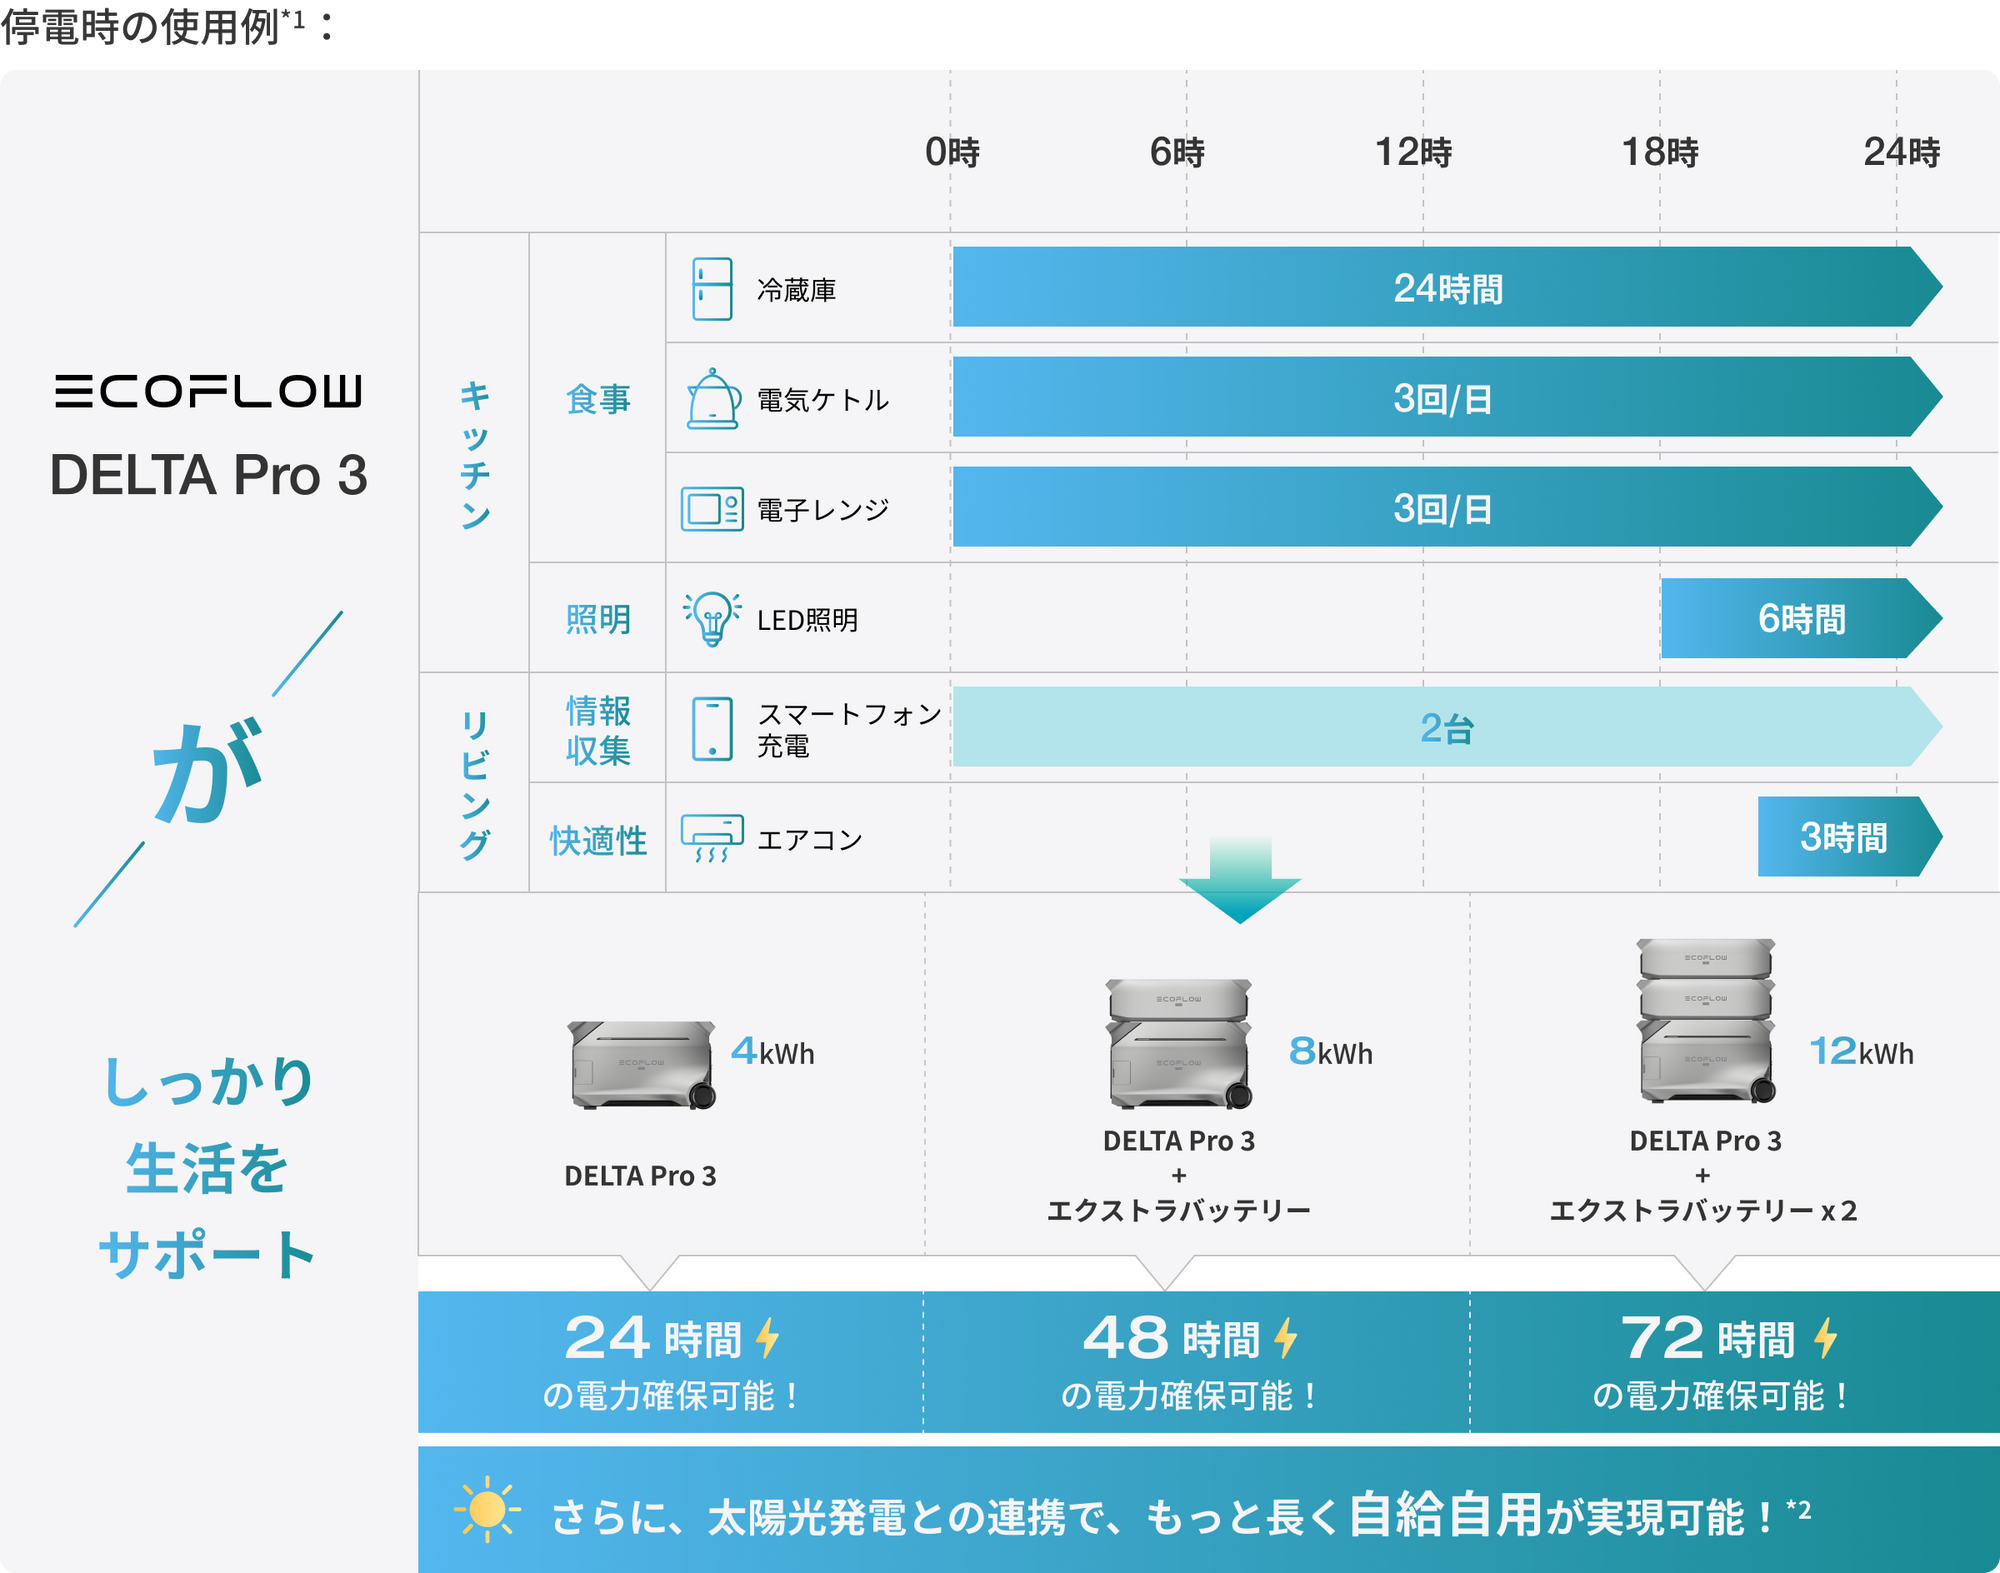This screenshot has height=1573, width=2000.
Task: Click the 12kWh capacity text
Action: click(1861, 1052)
